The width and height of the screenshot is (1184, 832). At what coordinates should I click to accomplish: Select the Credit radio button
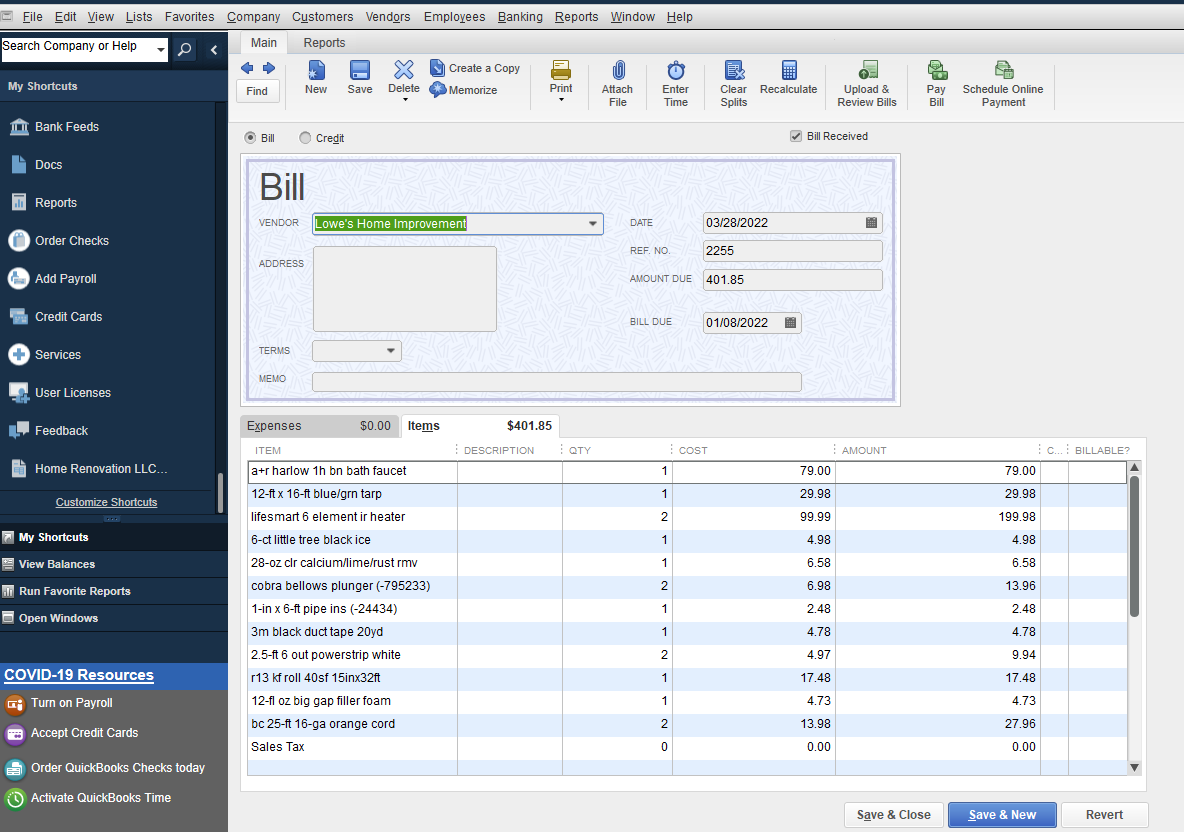pyautogui.click(x=304, y=137)
